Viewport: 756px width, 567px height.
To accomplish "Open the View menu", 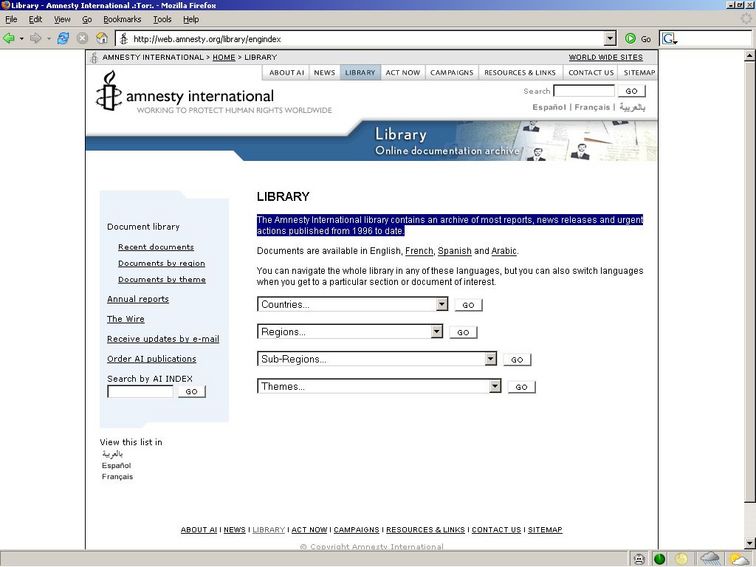I will (x=62, y=19).
